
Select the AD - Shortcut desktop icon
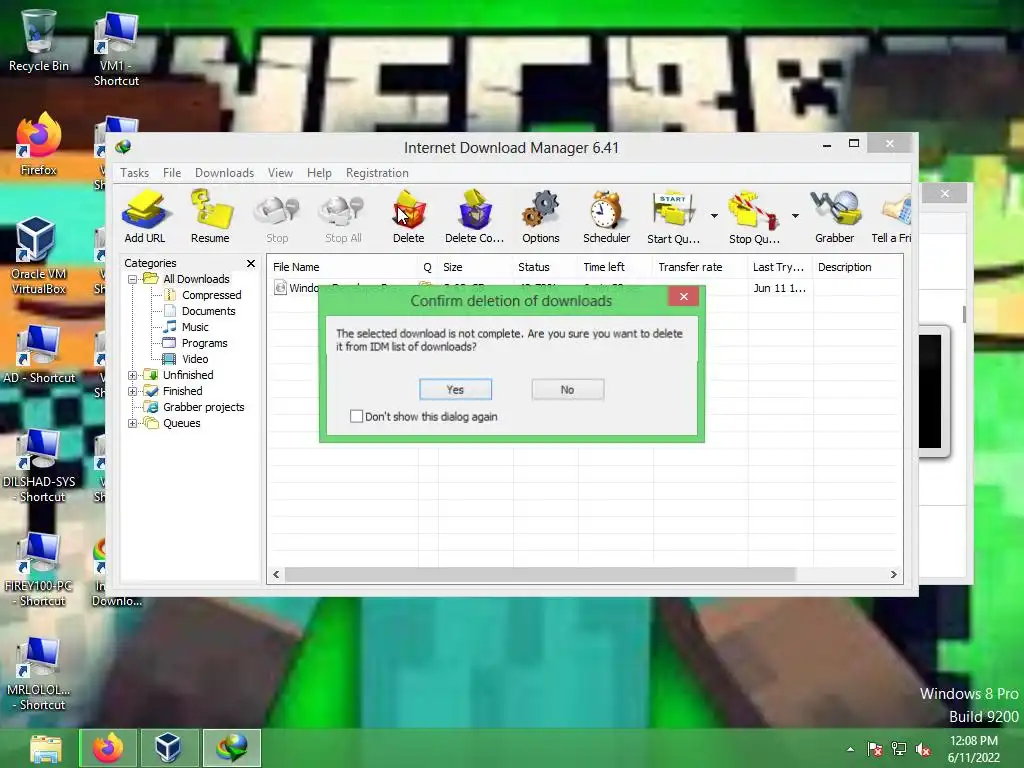[39, 354]
